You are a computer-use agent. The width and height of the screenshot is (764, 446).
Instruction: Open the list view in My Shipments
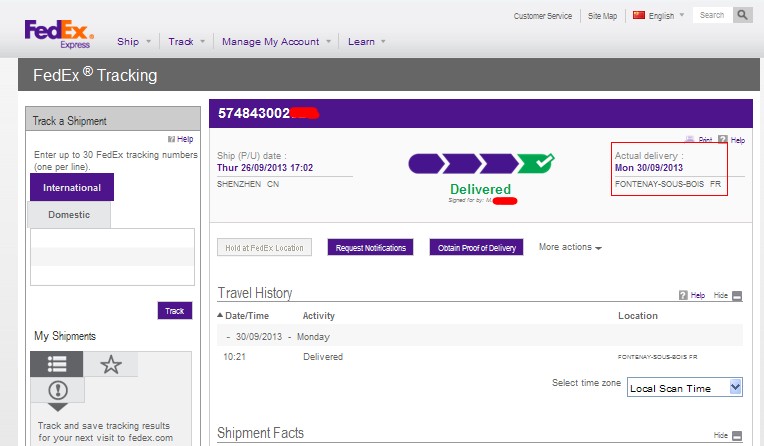57,364
